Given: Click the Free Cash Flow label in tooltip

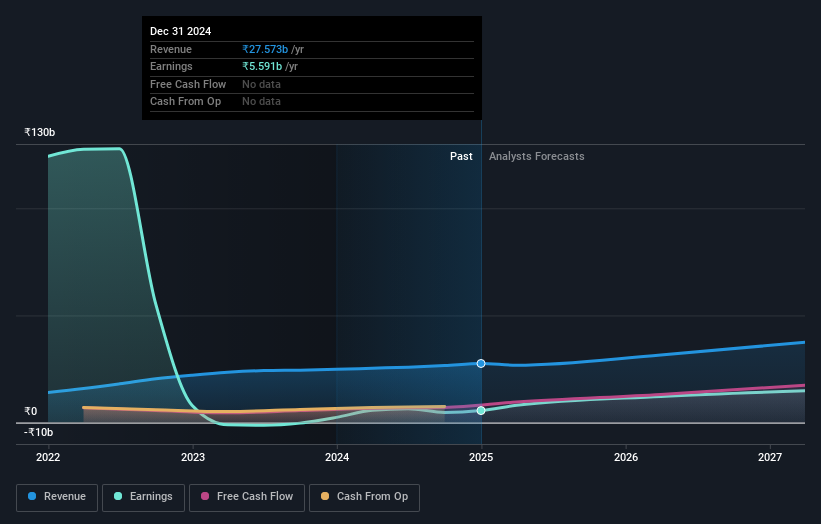Looking at the screenshot, I should click(188, 84).
